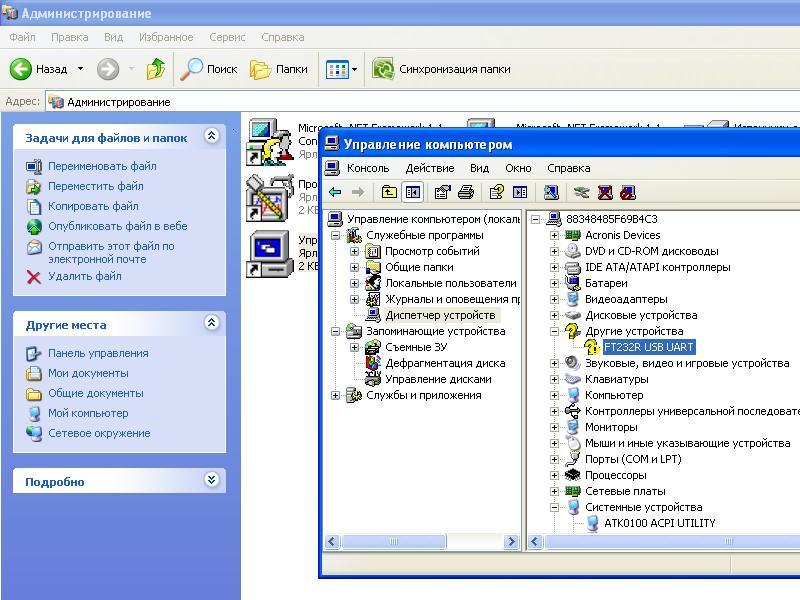This screenshot has height=600, width=800.
Task: Open the Действие menu
Action: pos(429,168)
